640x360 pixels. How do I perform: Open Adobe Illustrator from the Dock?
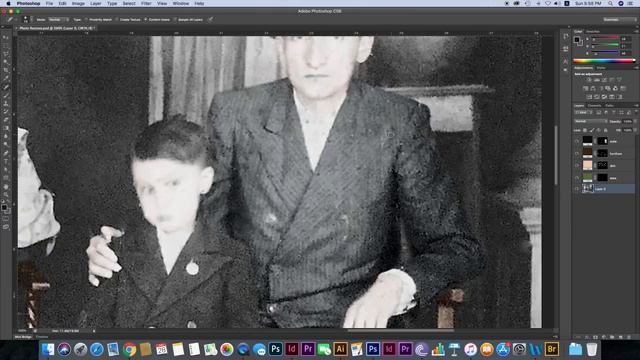pos(340,349)
